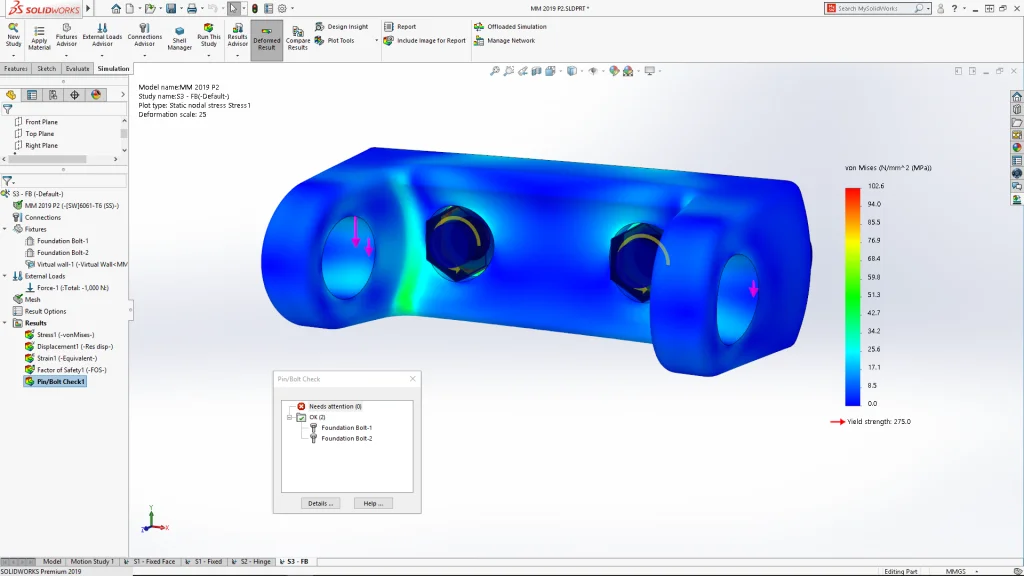Image resolution: width=1024 pixels, height=576 pixels.
Task: Select Foundation Bolt-1 under Fixtures
Action: [63, 241]
